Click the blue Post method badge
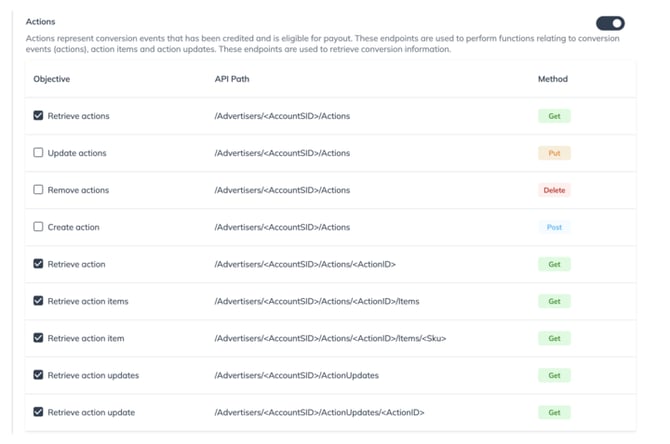 click(553, 227)
